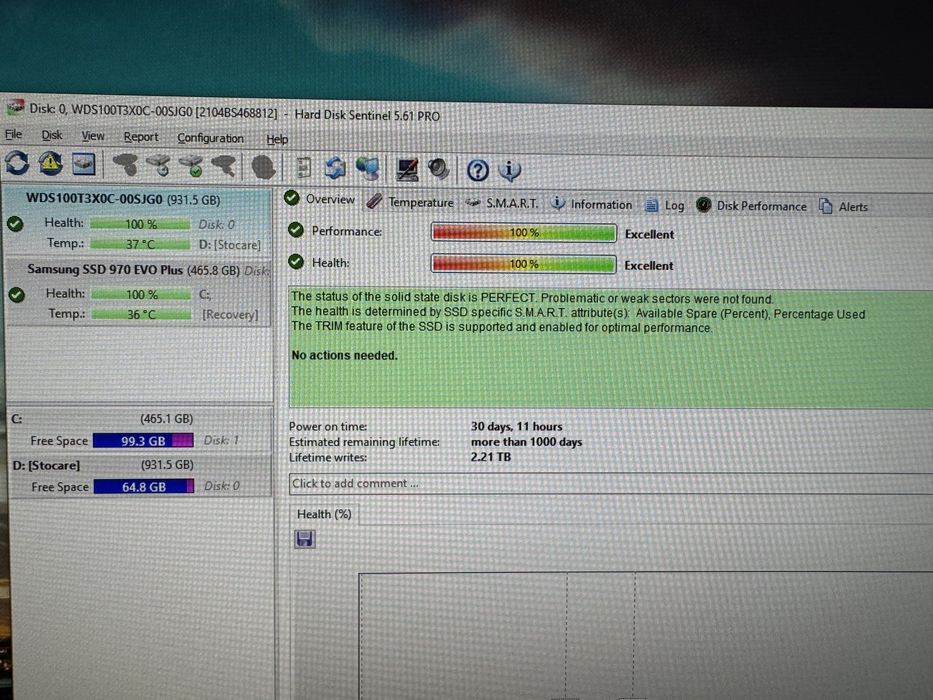The image size is (933, 700).
Task: Select the Samsung SSD 970 EVO Plus disk
Action: pos(139,292)
